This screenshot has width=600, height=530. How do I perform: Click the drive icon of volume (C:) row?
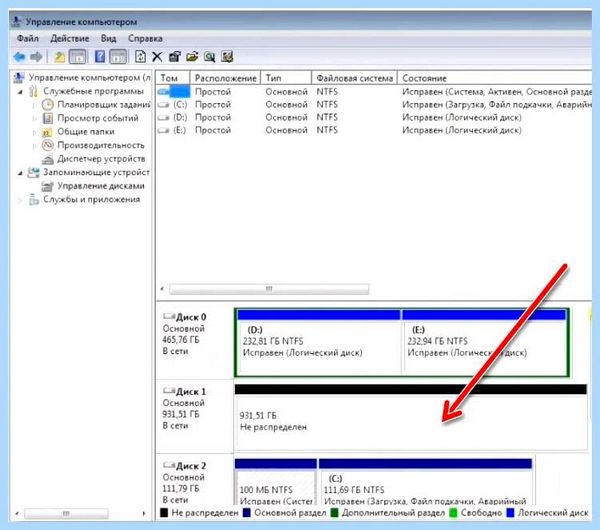163,104
